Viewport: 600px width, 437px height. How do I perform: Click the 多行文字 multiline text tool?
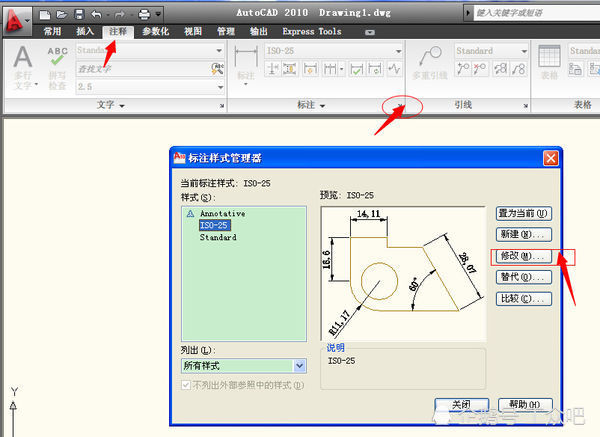[x=23, y=67]
